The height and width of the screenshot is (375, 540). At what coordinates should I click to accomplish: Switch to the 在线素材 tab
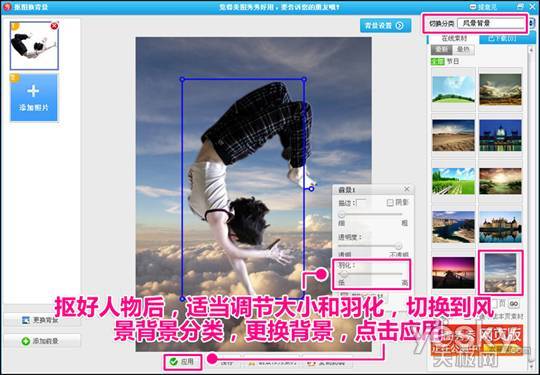(x=454, y=39)
